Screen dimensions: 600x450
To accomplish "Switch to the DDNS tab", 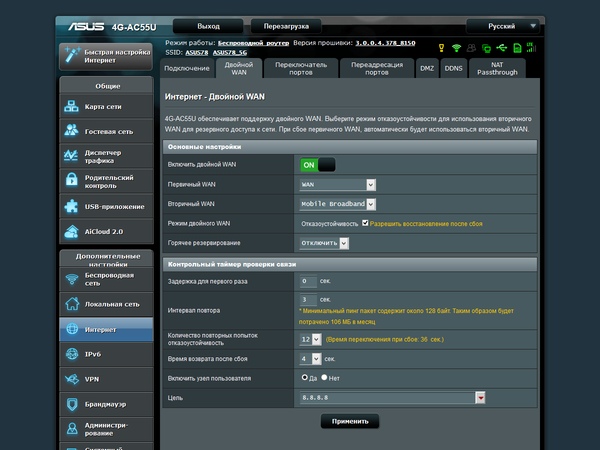I will tap(454, 68).
